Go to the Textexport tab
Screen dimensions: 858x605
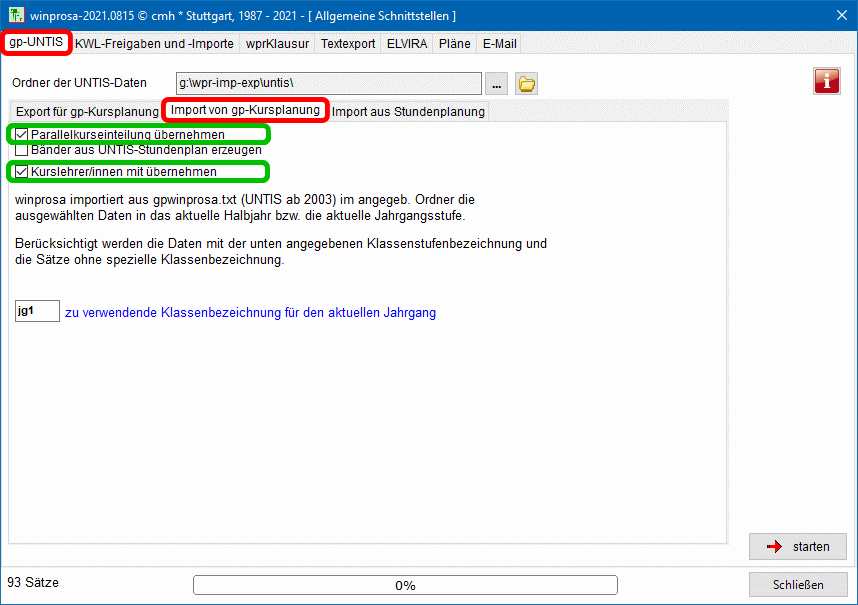coord(347,44)
